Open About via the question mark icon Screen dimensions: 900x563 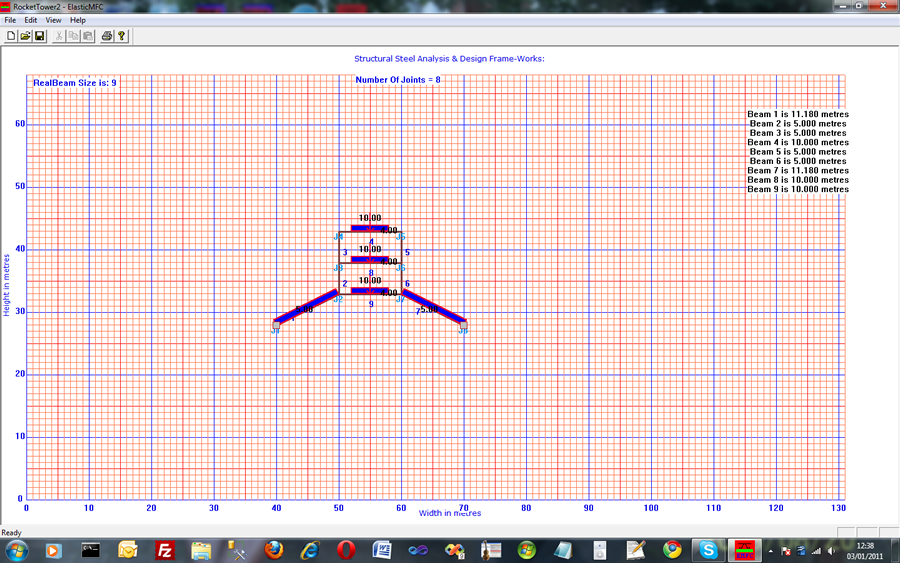(122, 36)
